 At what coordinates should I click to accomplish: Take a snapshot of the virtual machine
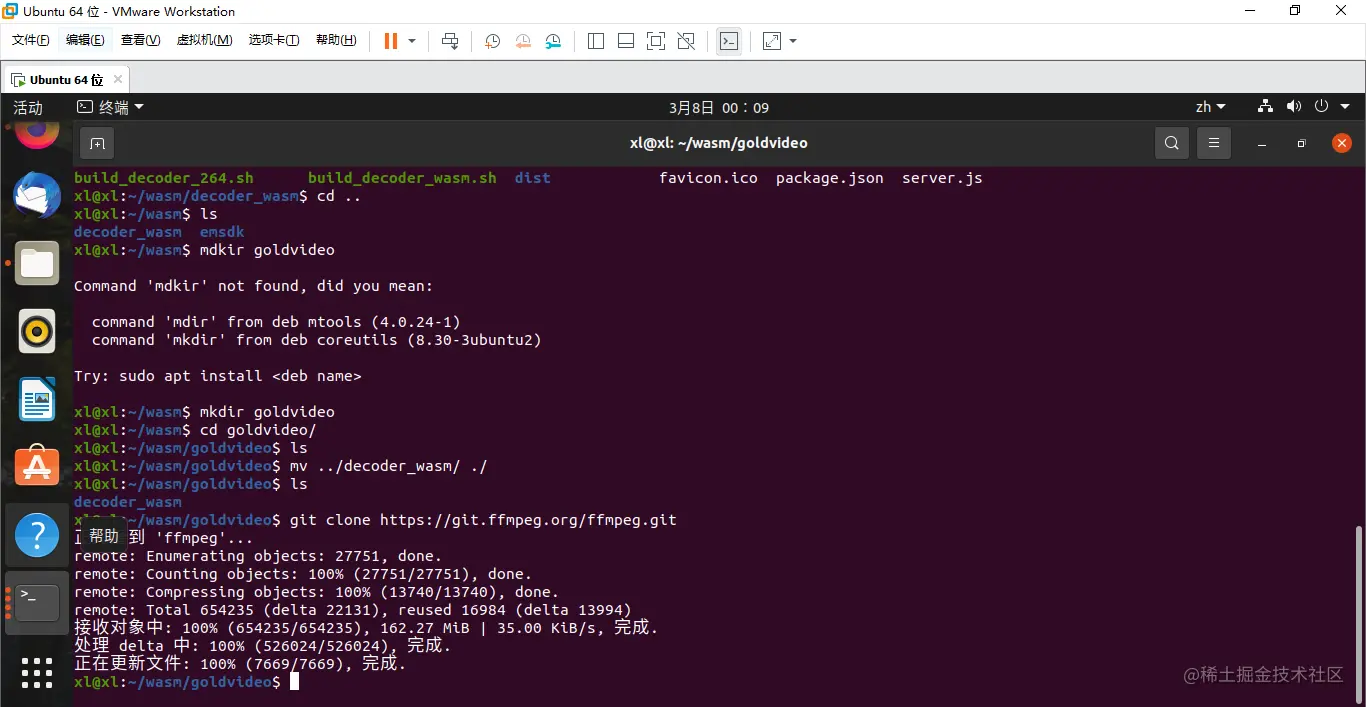pyautogui.click(x=492, y=41)
